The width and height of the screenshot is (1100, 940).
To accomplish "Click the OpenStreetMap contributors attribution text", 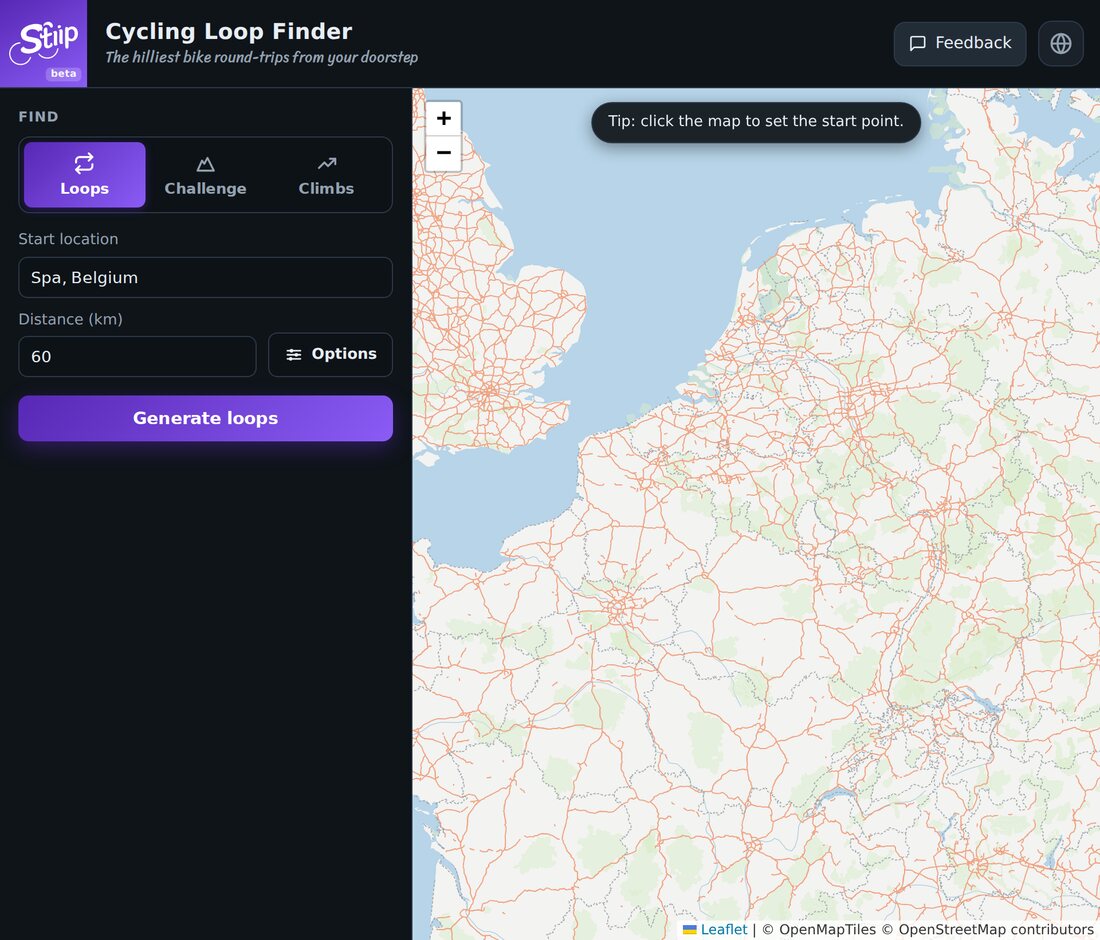I will pyautogui.click(x=988, y=929).
